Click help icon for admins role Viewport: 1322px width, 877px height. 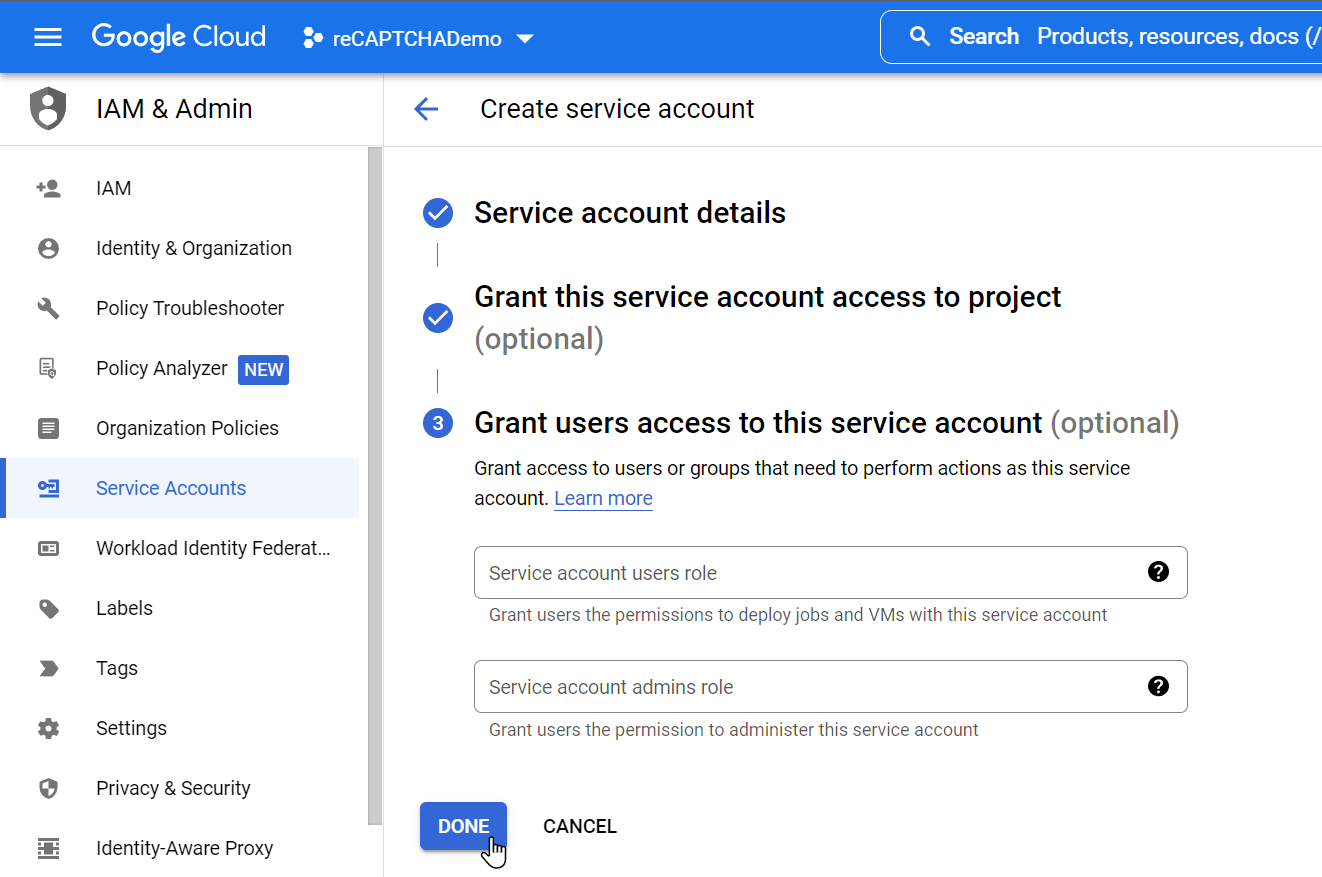[1159, 686]
